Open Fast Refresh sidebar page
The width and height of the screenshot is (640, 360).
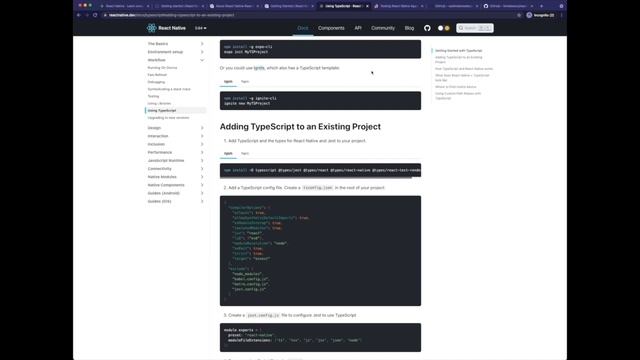click(x=157, y=75)
